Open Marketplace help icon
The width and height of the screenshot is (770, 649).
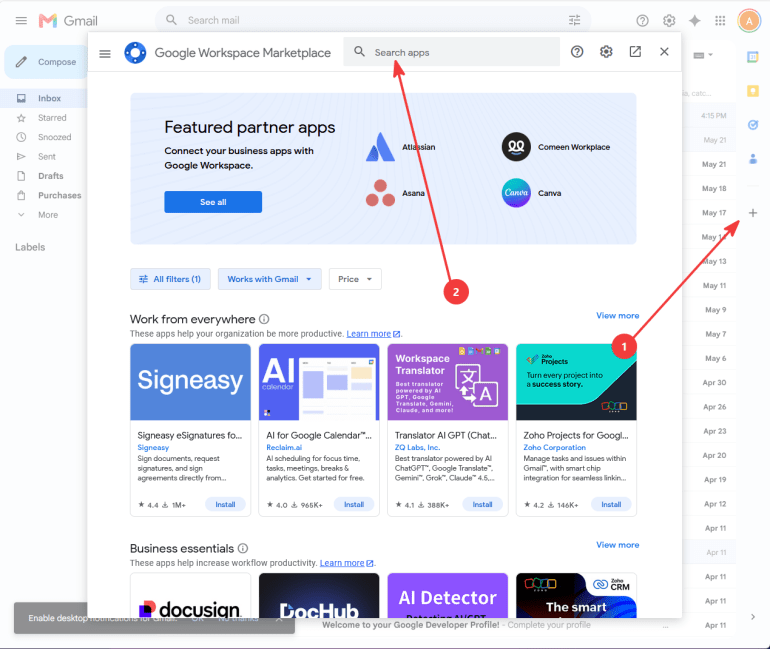click(x=577, y=52)
